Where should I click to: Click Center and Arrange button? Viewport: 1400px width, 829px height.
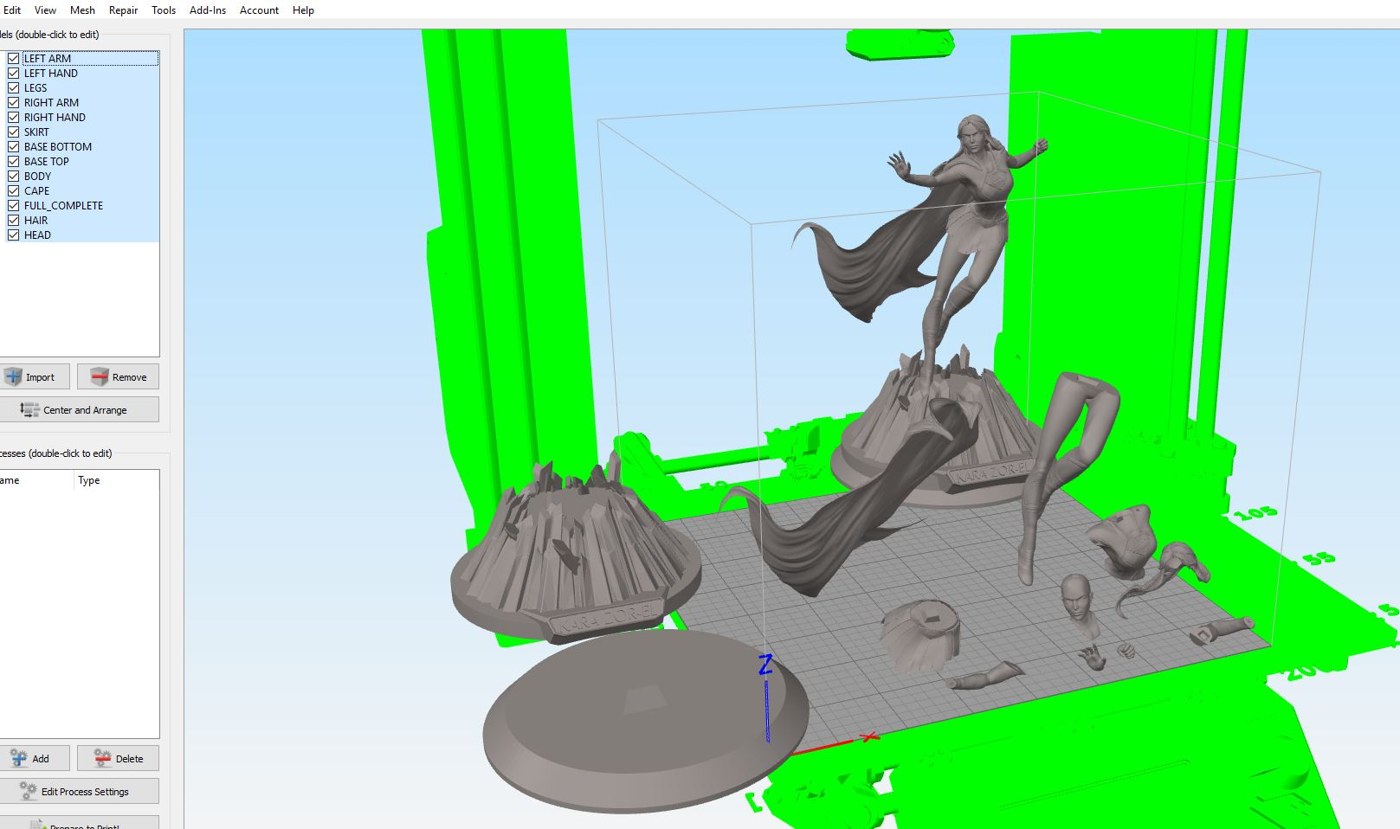(78, 410)
